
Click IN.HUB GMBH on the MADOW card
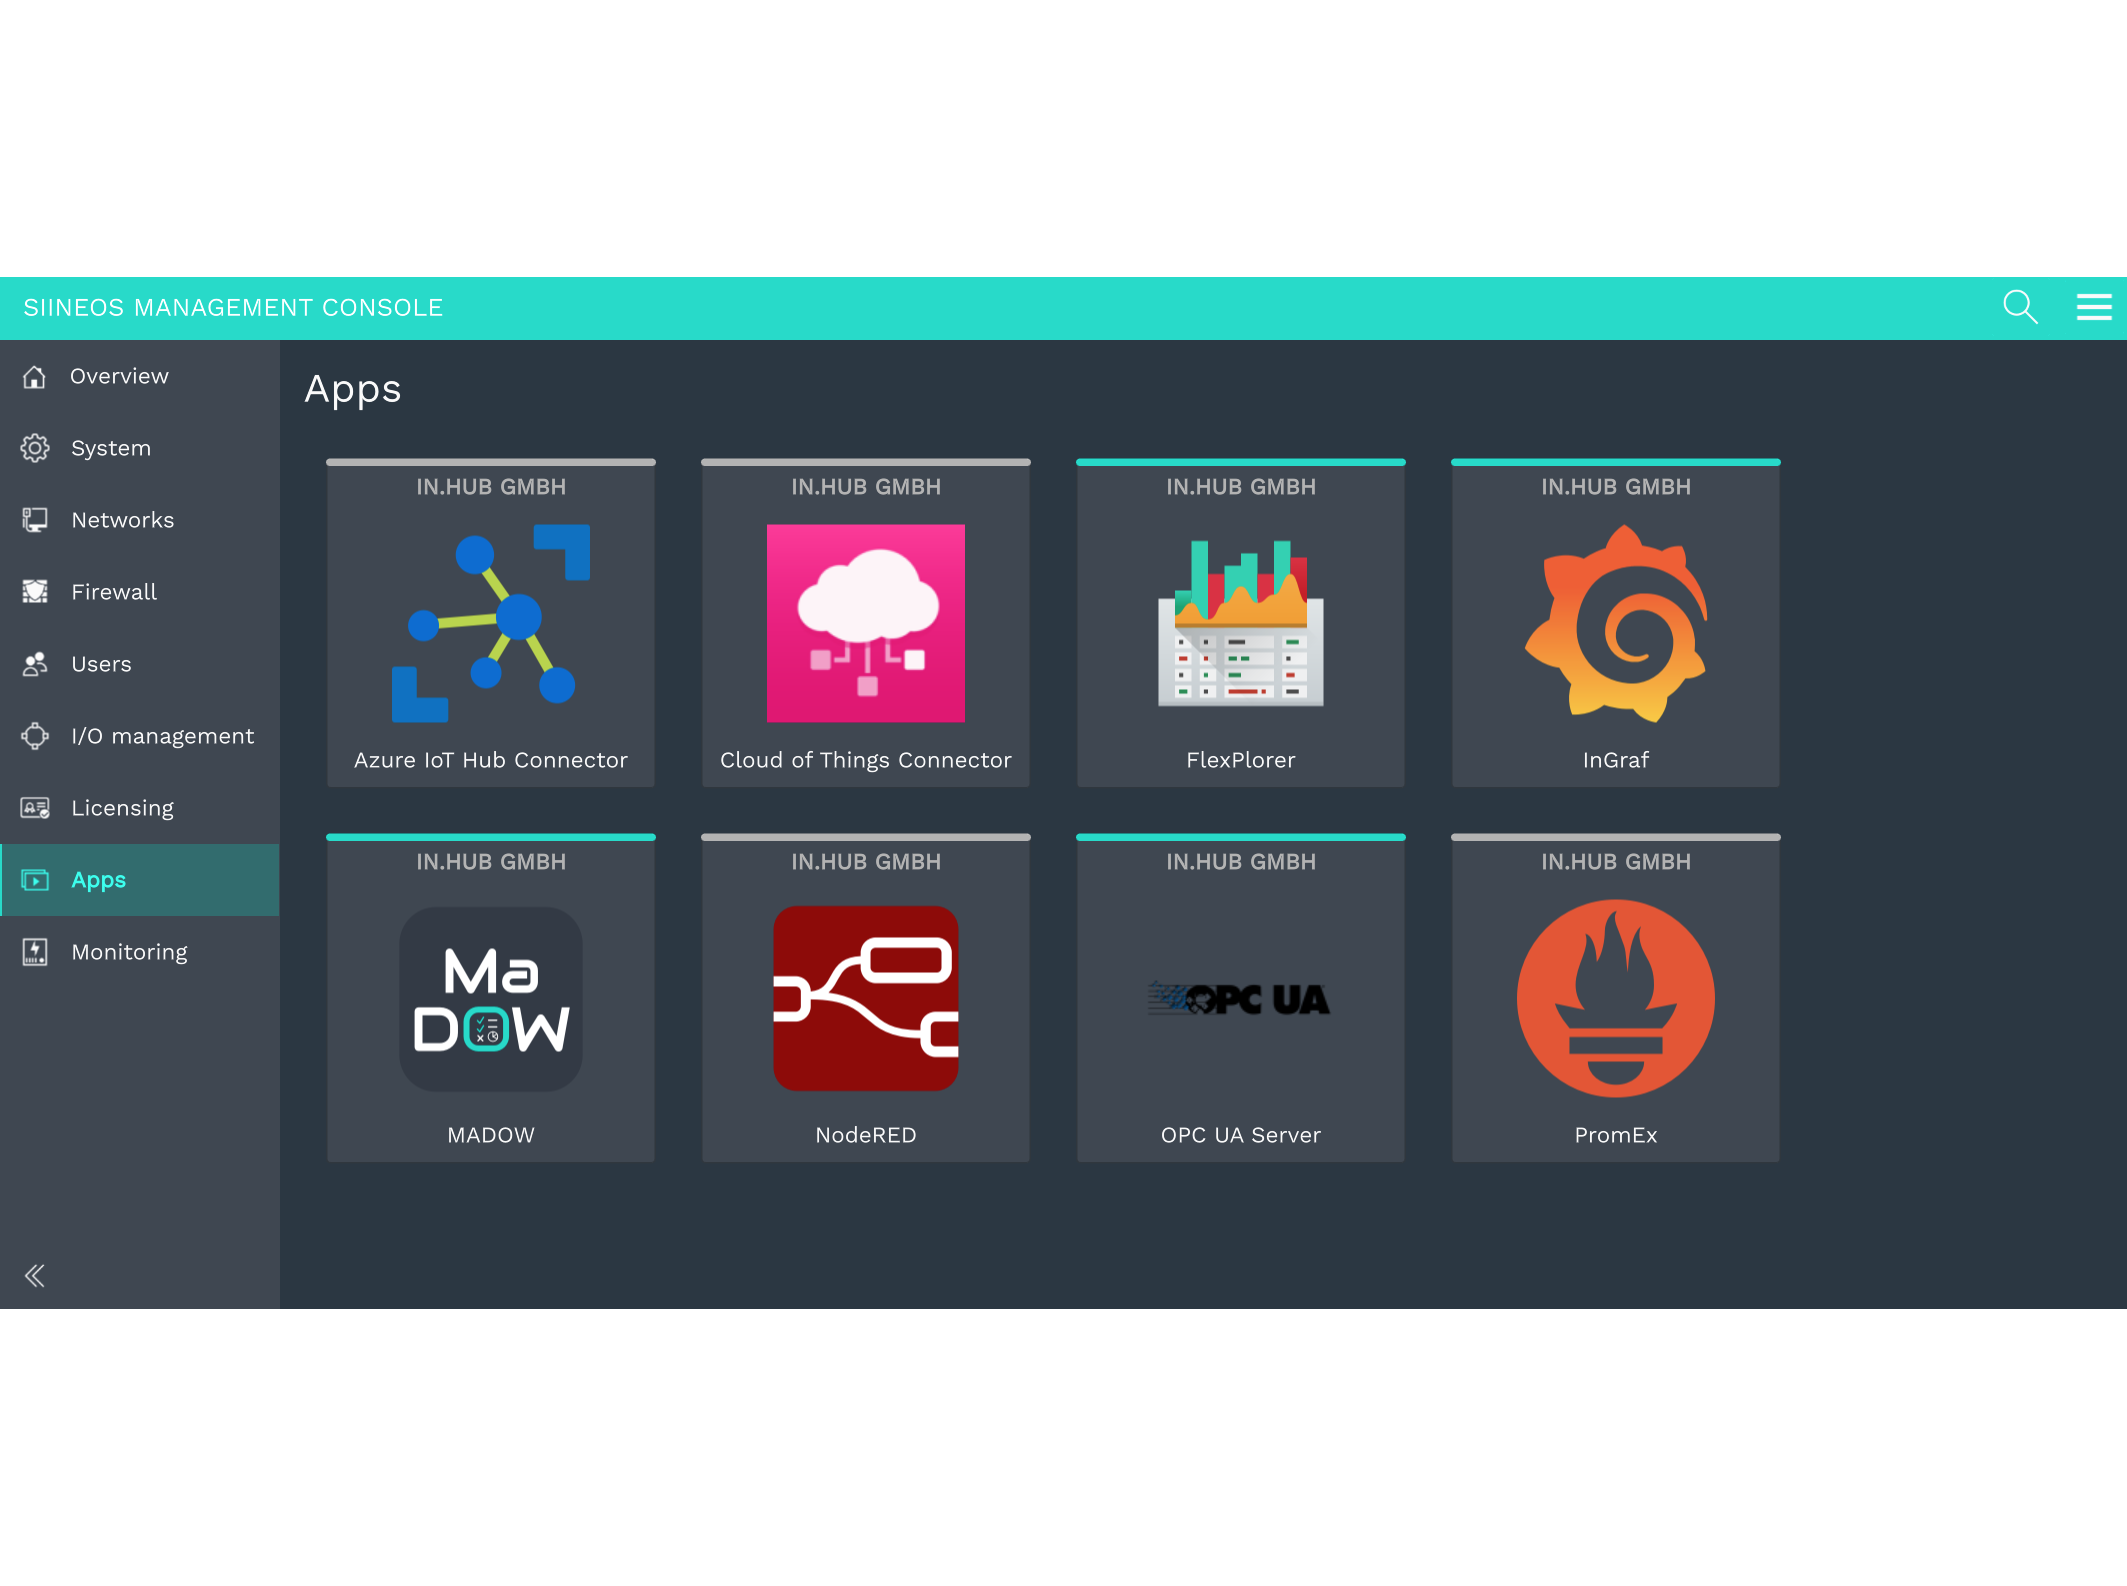(x=491, y=862)
